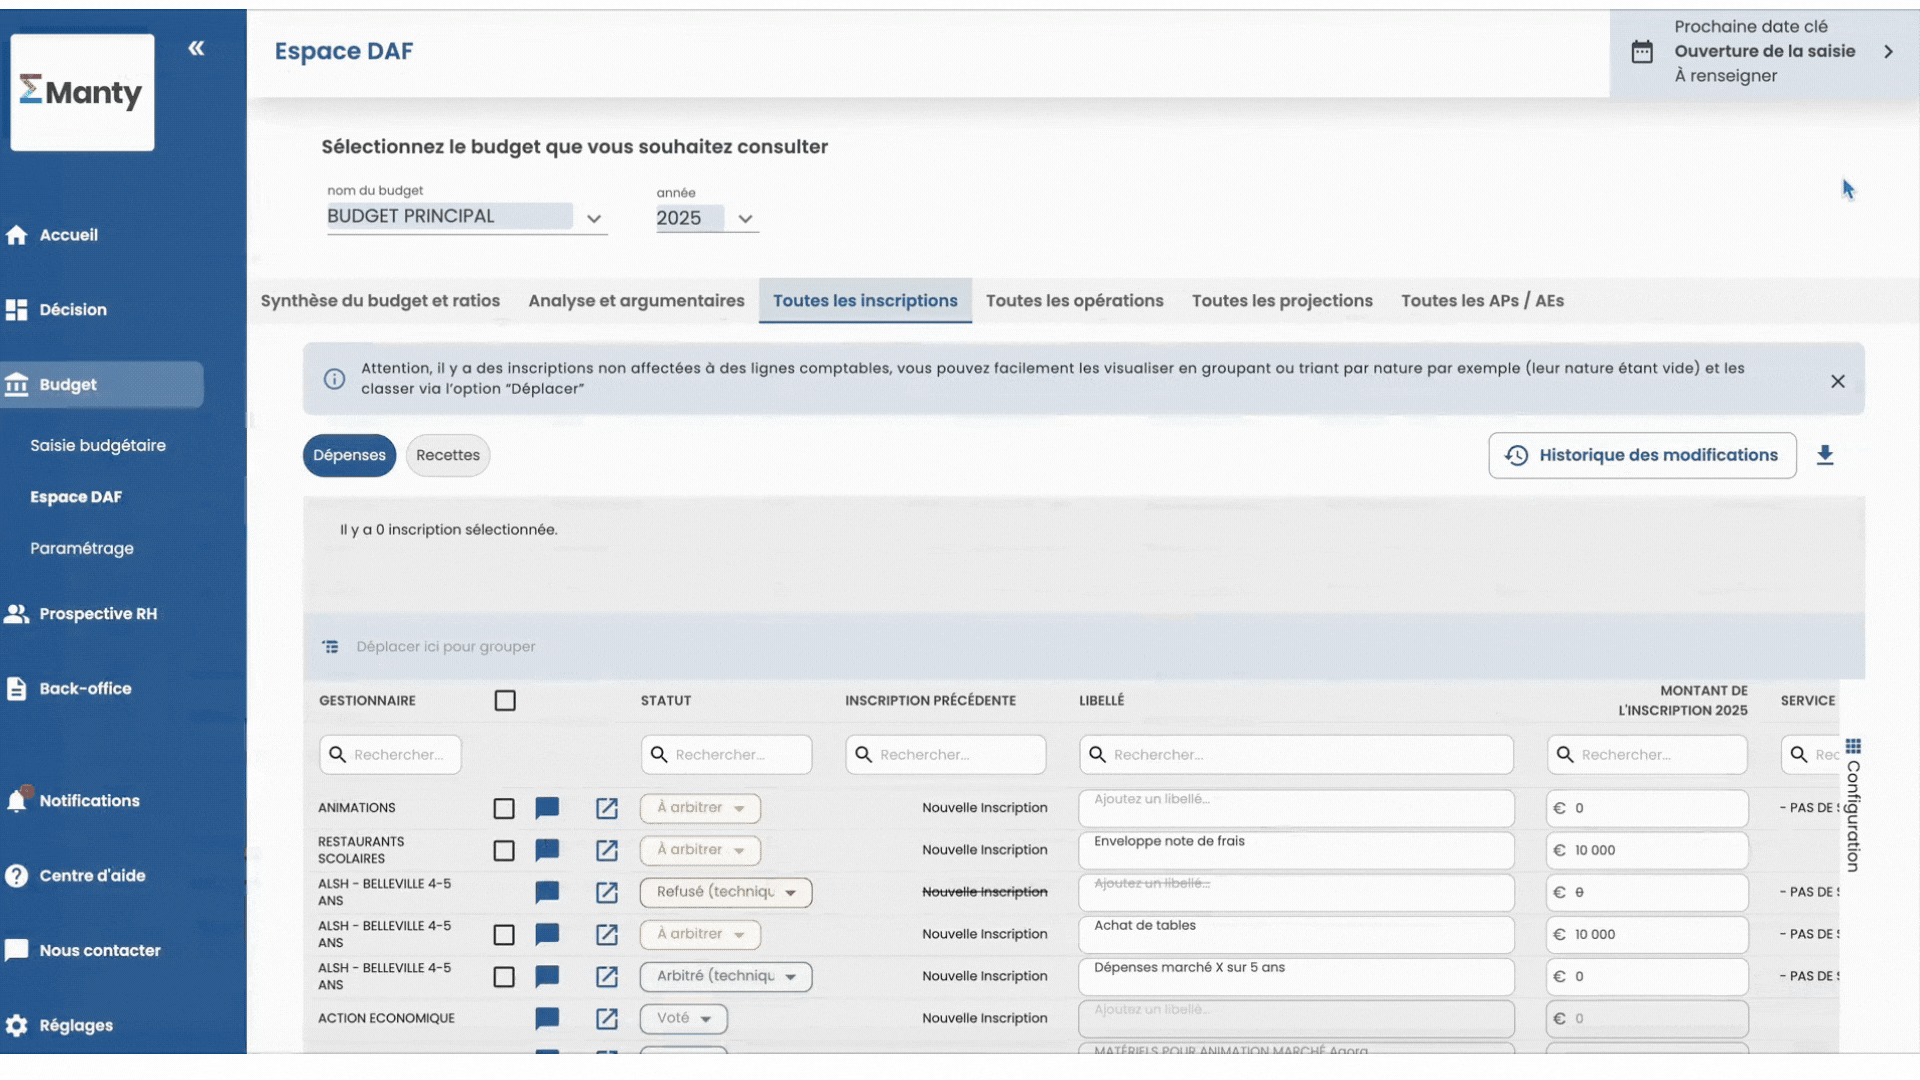1920x1080 pixels.
Task: Click the grouping icon beside 'Déplacer ici pour grouper'
Action: tap(331, 647)
